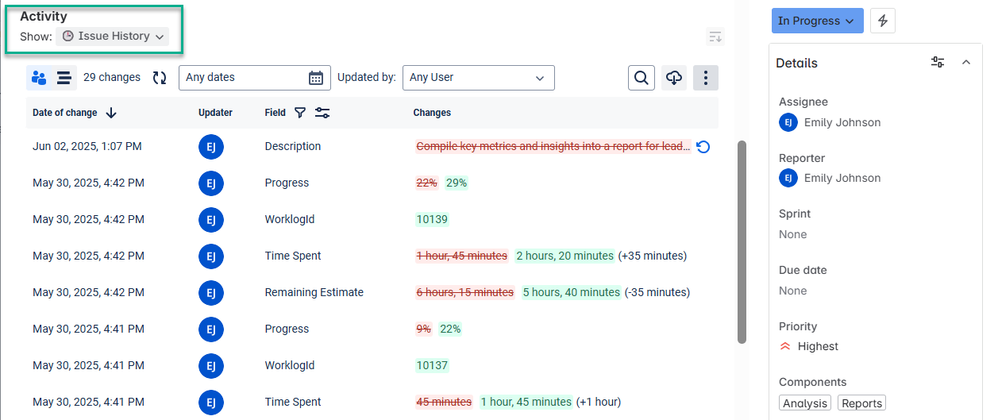Viewport: 998px width, 420px height.
Task: Click EJ avatar in Time Spent 2 hours row
Action: click(211, 256)
